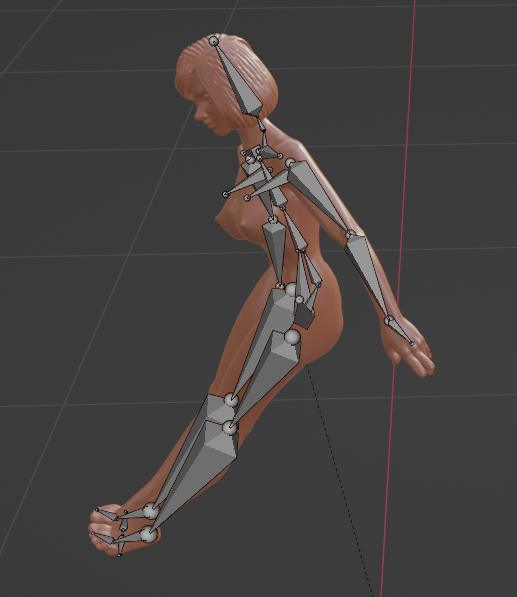Select the forearm bone
This screenshot has height=597, width=517.
click(x=368, y=275)
